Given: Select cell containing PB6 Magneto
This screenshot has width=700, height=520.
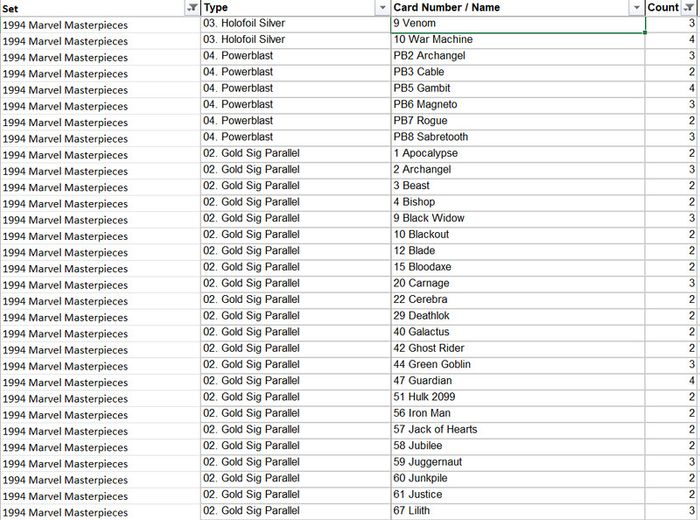Looking at the screenshot, I should pos(518,106).
